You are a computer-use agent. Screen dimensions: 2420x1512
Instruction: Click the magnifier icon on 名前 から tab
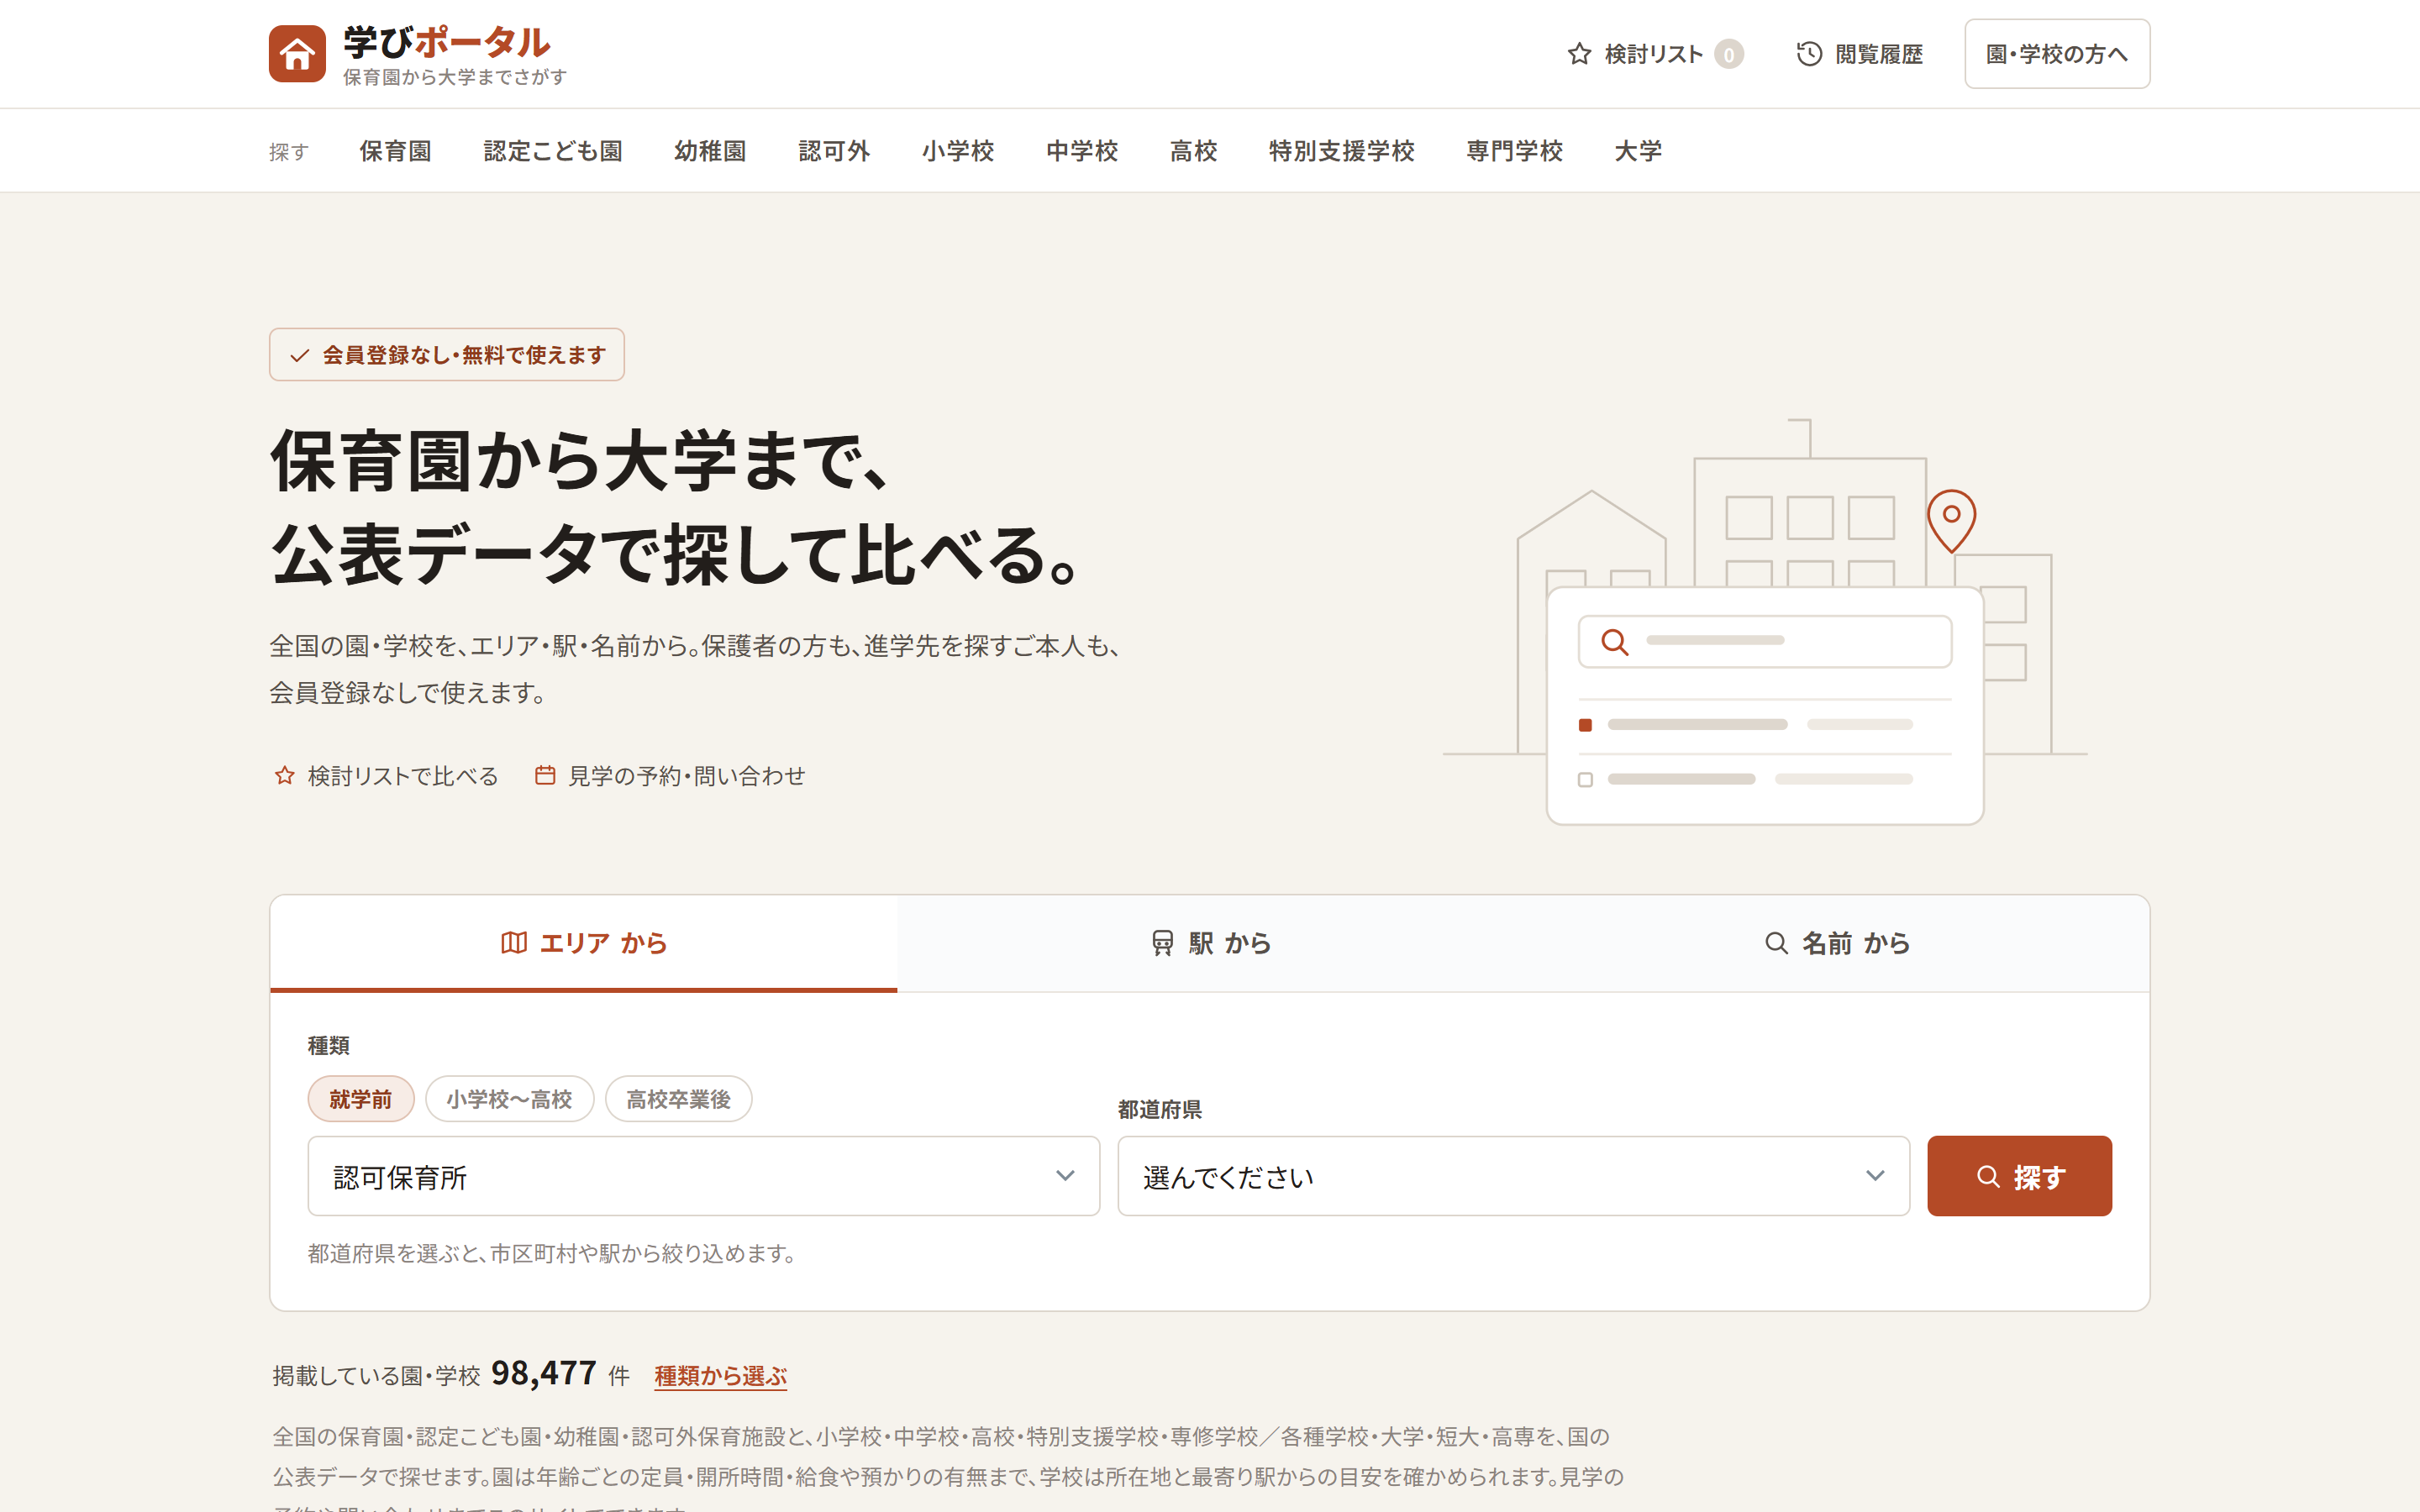click(1776, 943)
